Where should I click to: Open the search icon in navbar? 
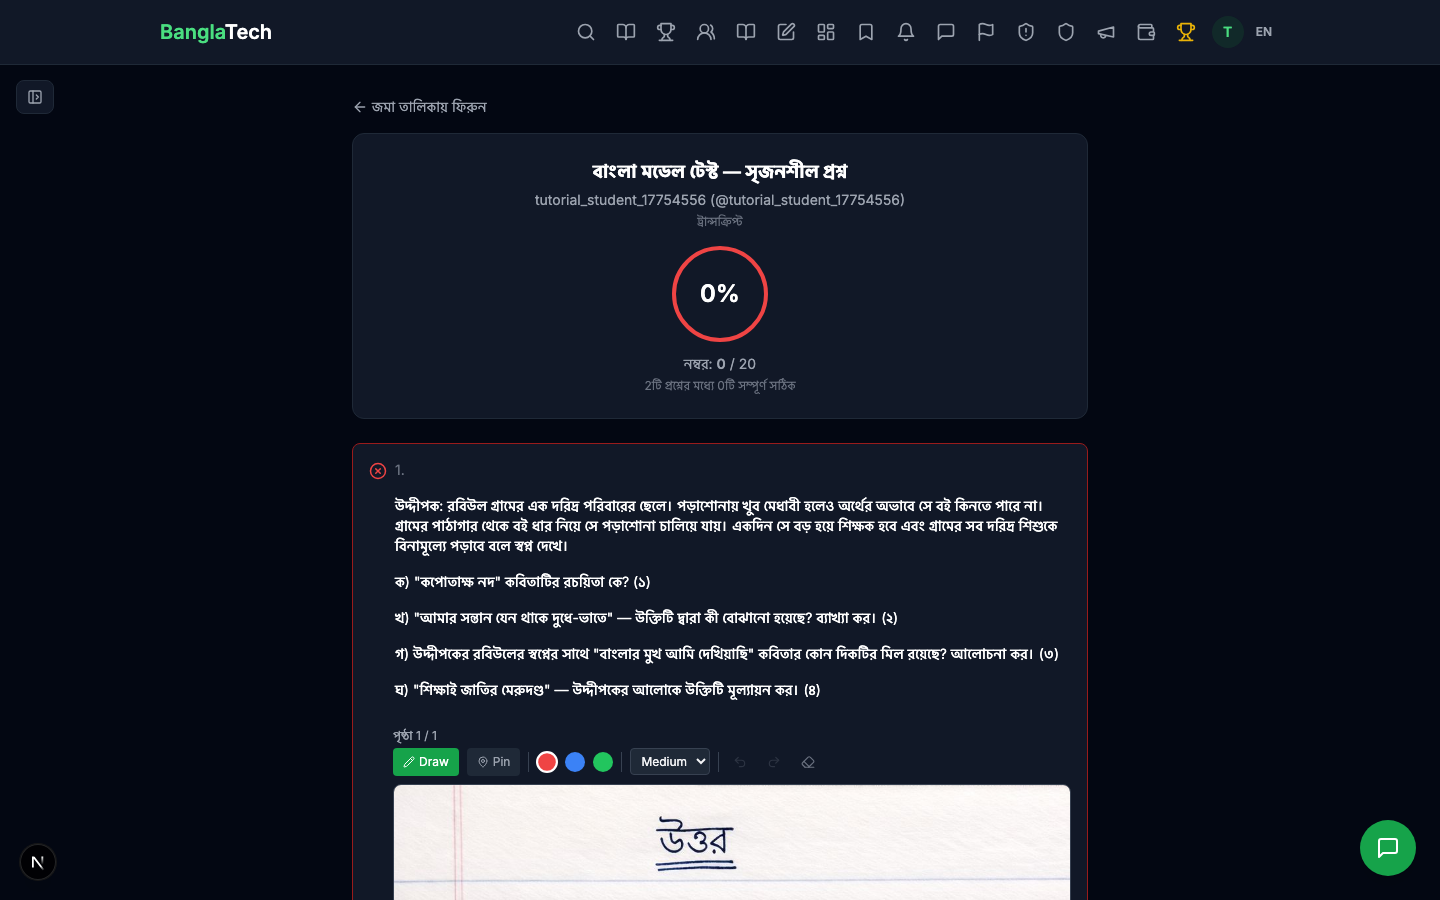[586, 32]
